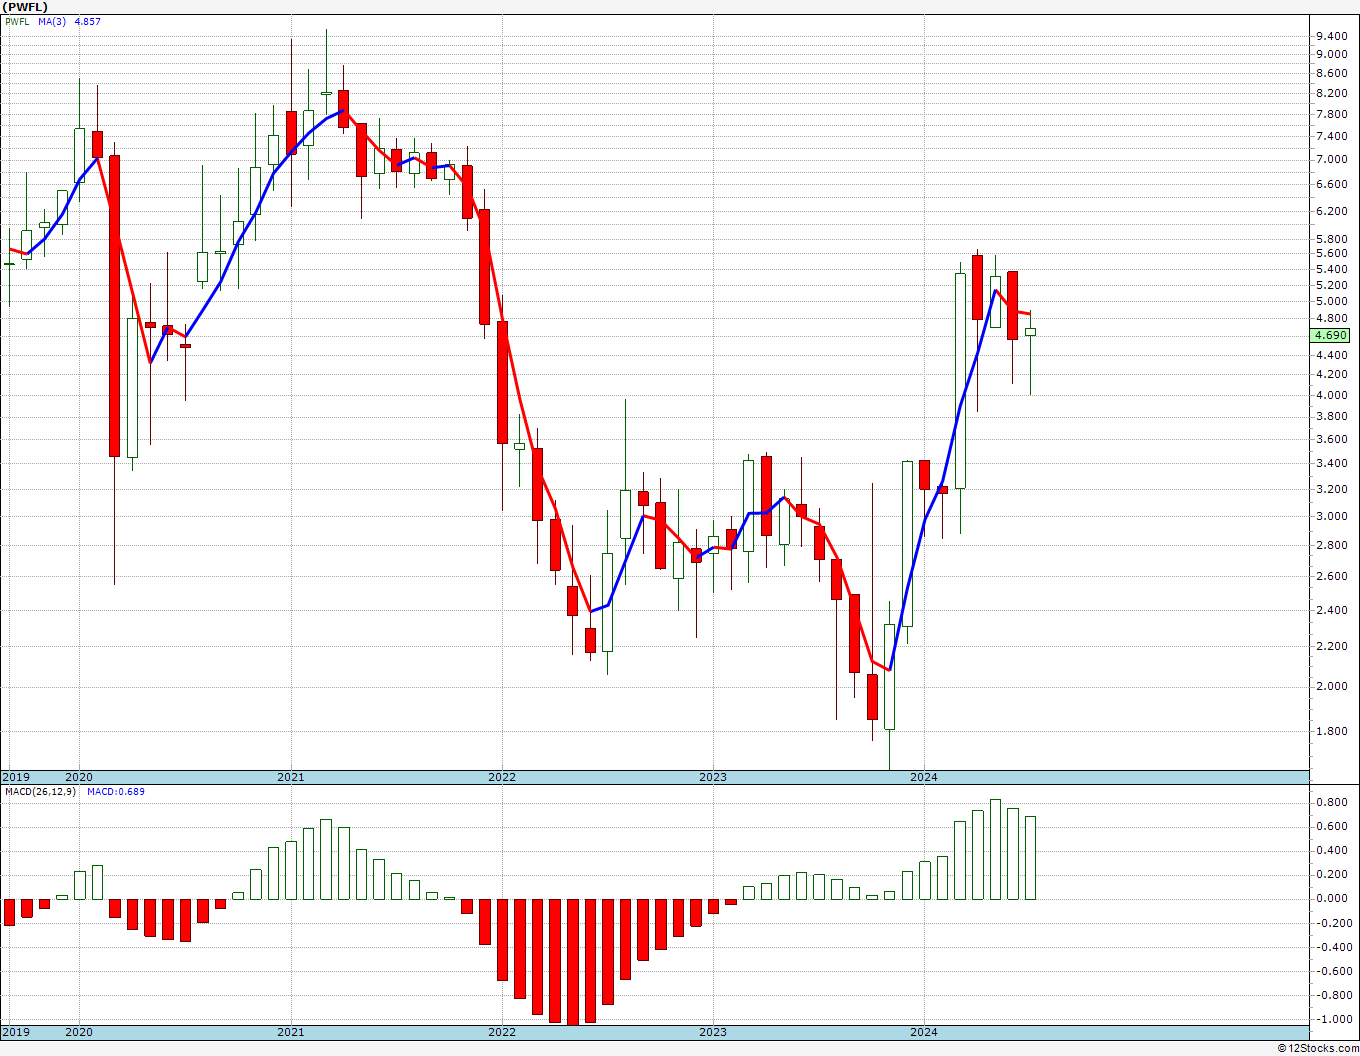
Task: Click 2019 on the MACD panel time axis
Action: [x=16, y=1032]
